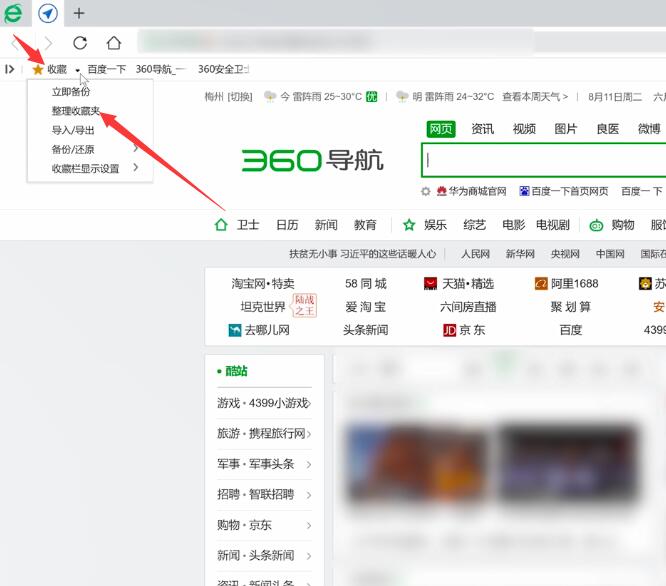
Task: Open the 扶贫无小事 news headline
Action: tap(362, 254)
